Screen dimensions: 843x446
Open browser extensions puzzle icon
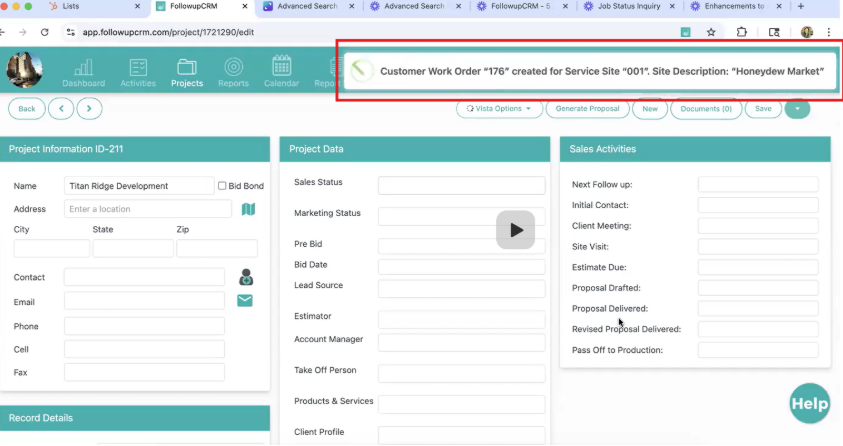pyautogui.click(x=742, y=32)
